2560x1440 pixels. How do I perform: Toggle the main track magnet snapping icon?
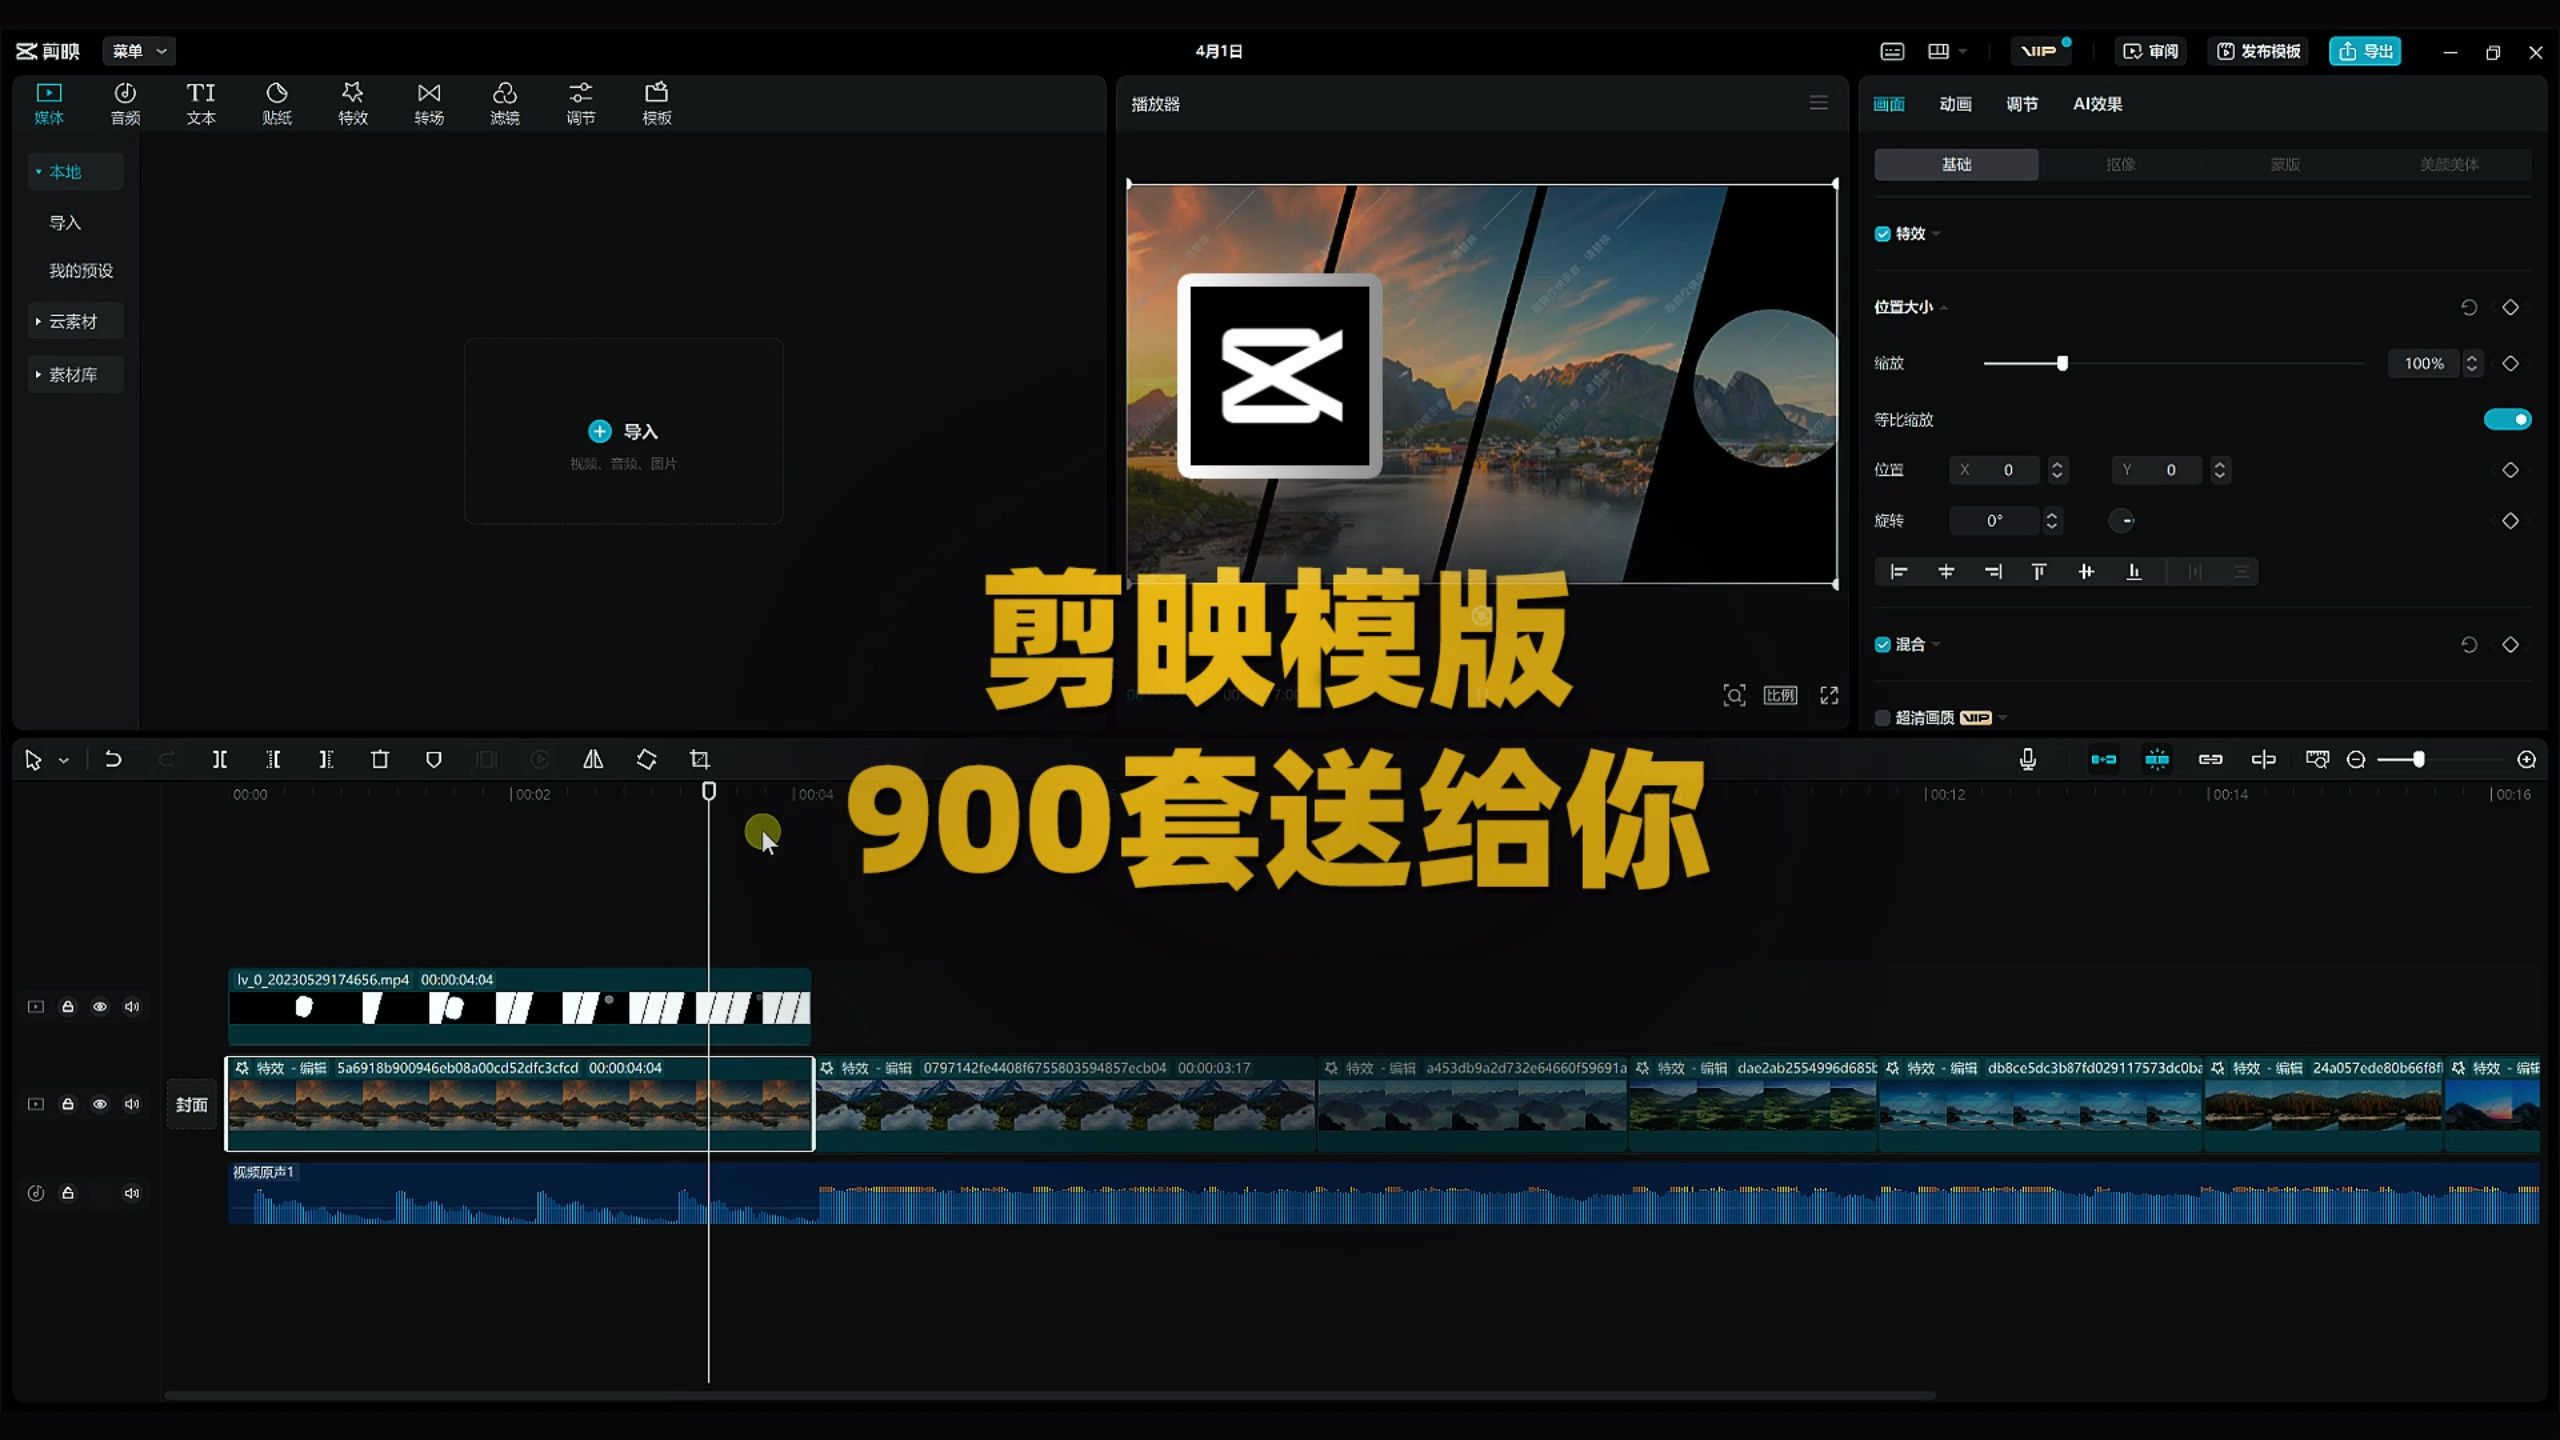click(x=2103, y=760)
